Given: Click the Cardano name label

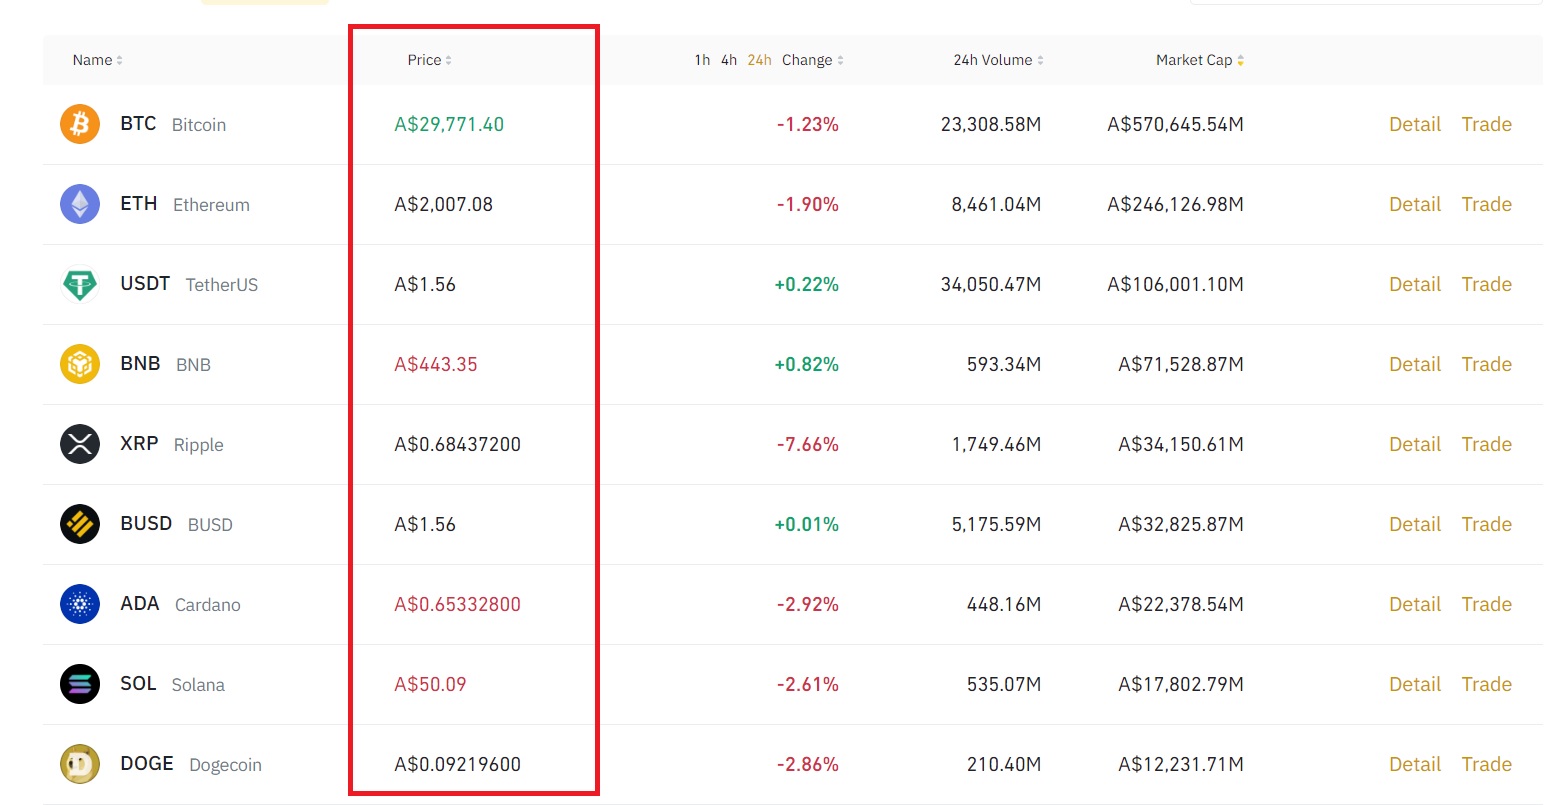Looking at the screenshot, I should [x=208, y=605].
